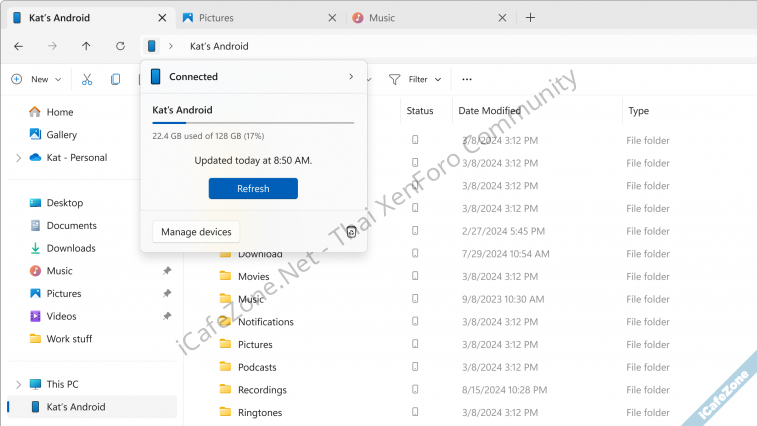Click the Manage devices button
This screenshot has height=426, width=757.
tap(196, 232)
